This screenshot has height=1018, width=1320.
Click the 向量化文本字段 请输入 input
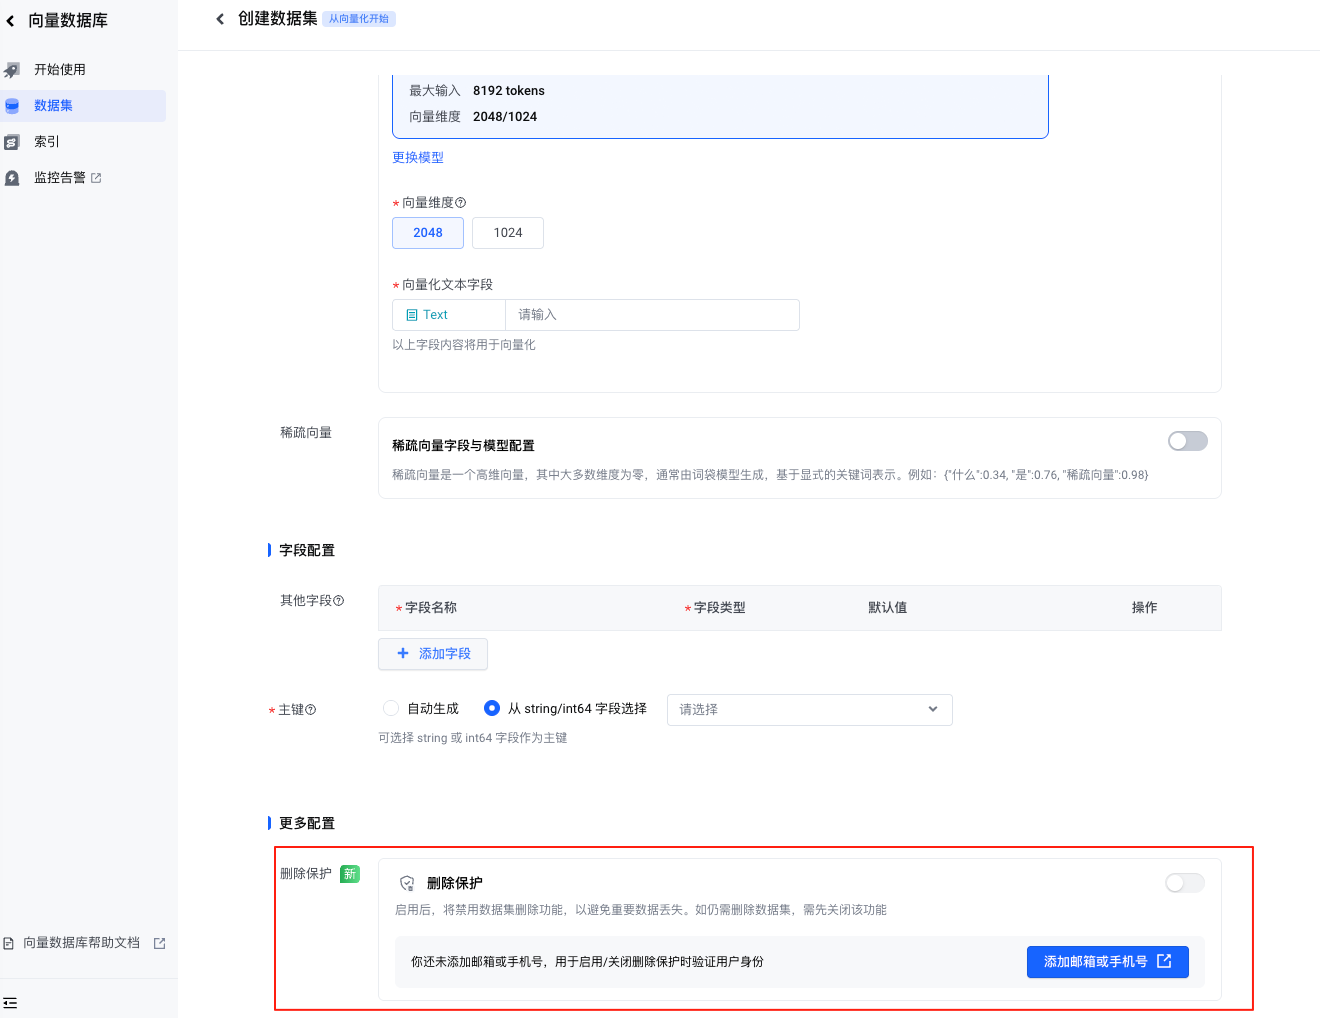(652, 315)
